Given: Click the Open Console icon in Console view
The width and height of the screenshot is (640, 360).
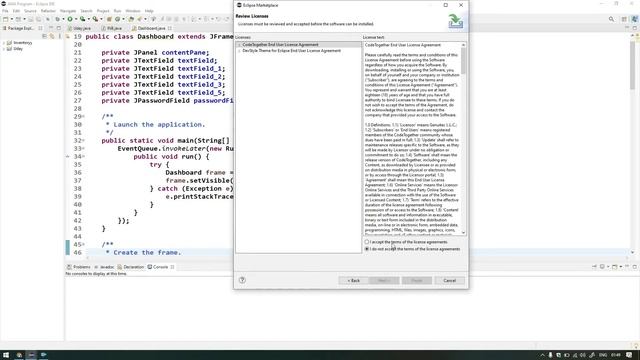Looking at the screenshot, I should pyautogui.click(x=615, y=267).
